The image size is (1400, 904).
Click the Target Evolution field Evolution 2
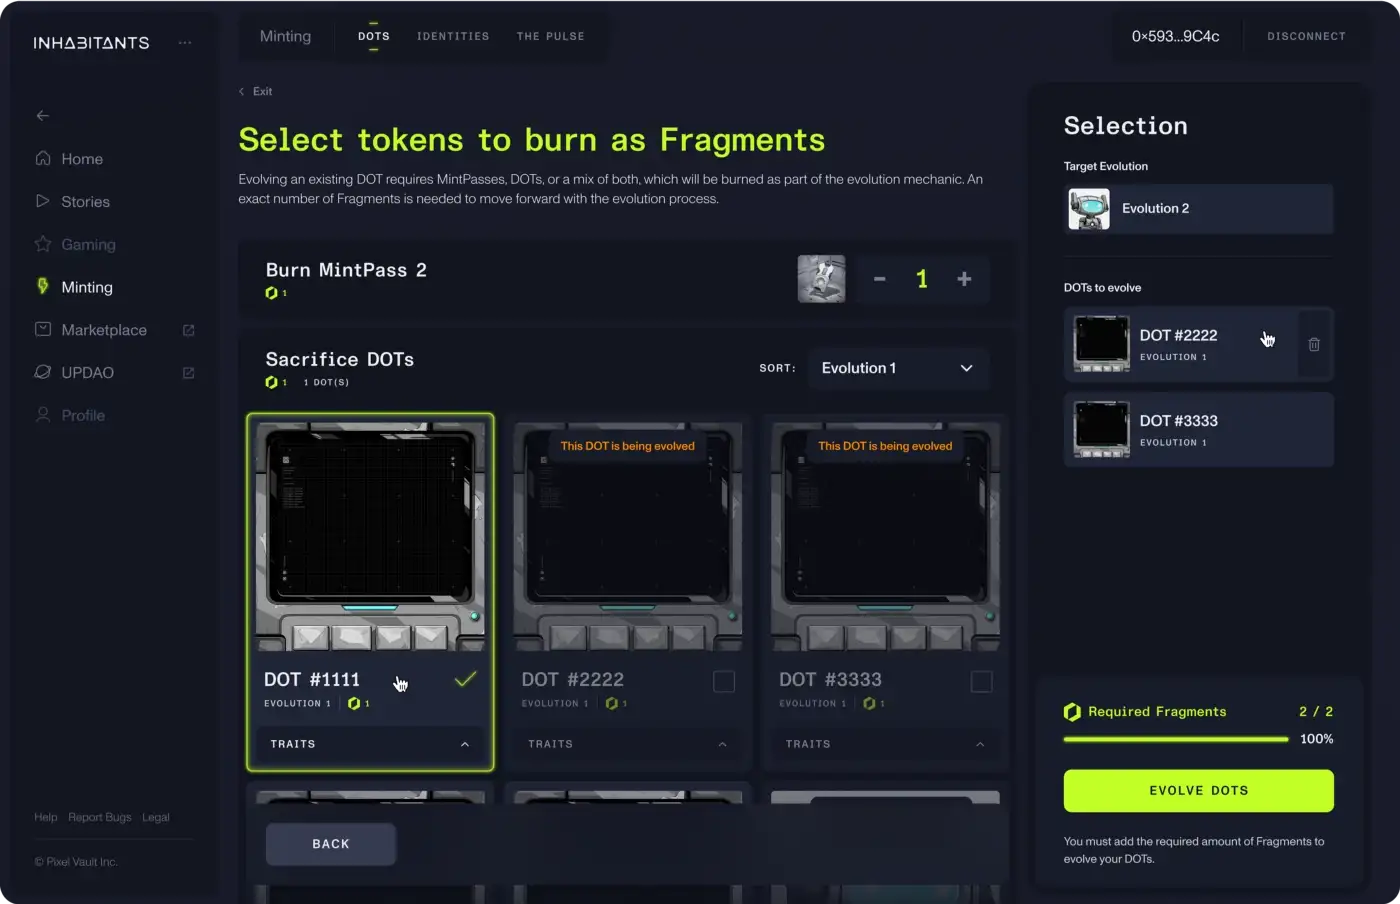coord(1198,209)
